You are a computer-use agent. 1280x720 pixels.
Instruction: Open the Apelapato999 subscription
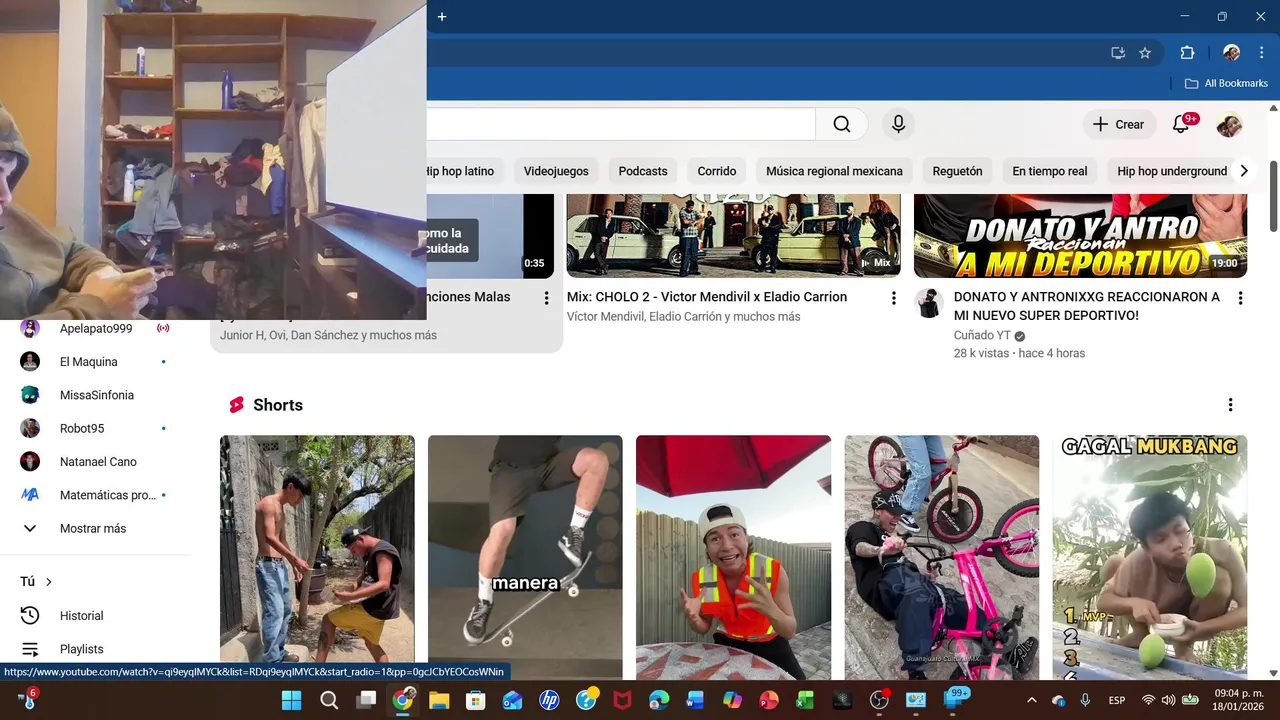coord(96,328)
